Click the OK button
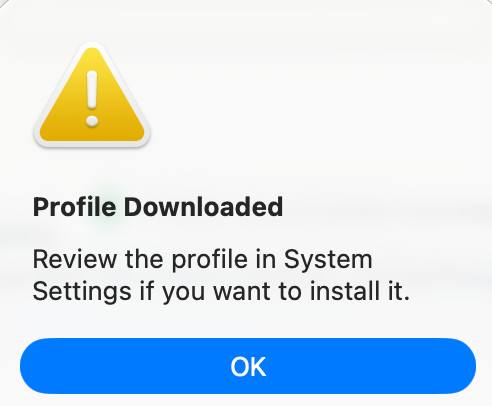This screenshot has width=492, height=406. (248, 366)
